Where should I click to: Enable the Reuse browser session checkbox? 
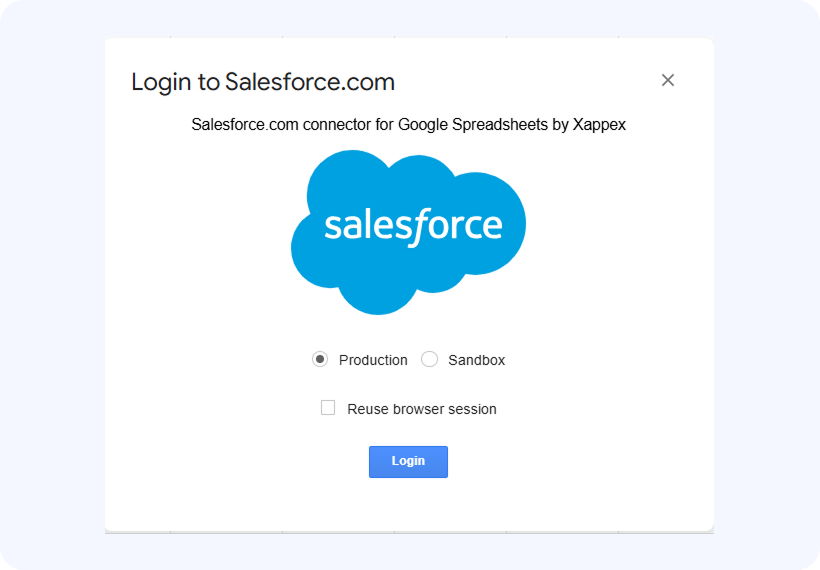[328, 408]
